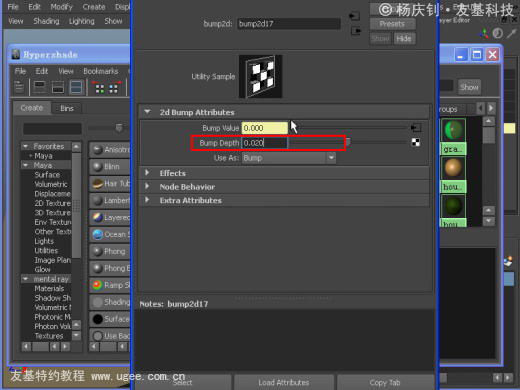The image size is (520, 390).
Task: Switch to the Bins tab
Action: pyautogui.click(x=67, y=108)
